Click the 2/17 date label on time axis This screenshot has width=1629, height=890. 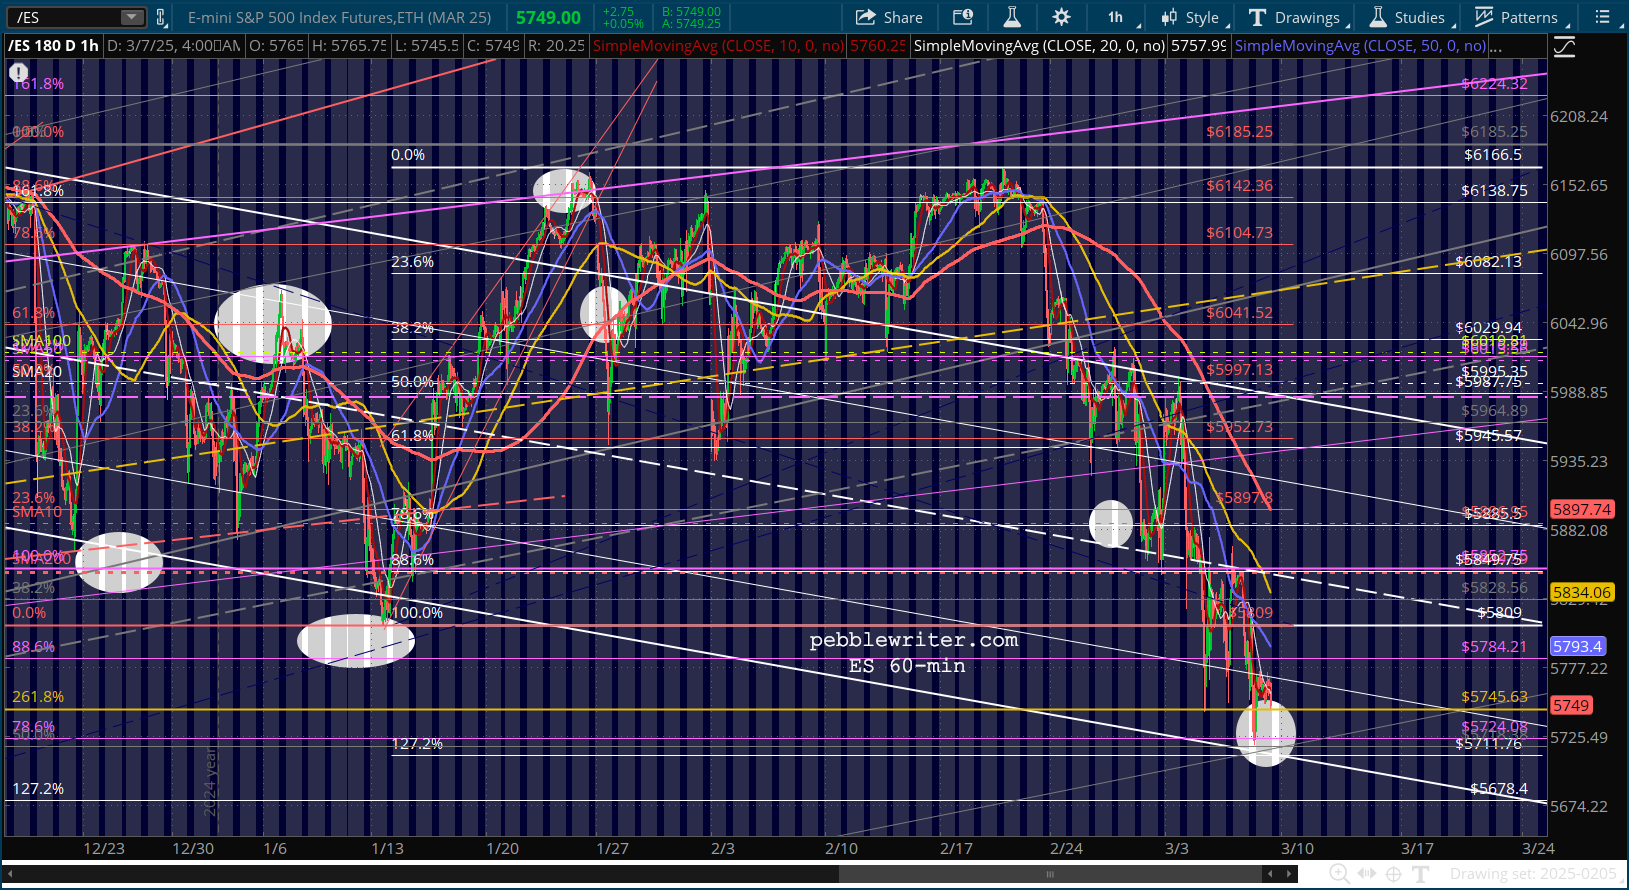click(957, 849)
